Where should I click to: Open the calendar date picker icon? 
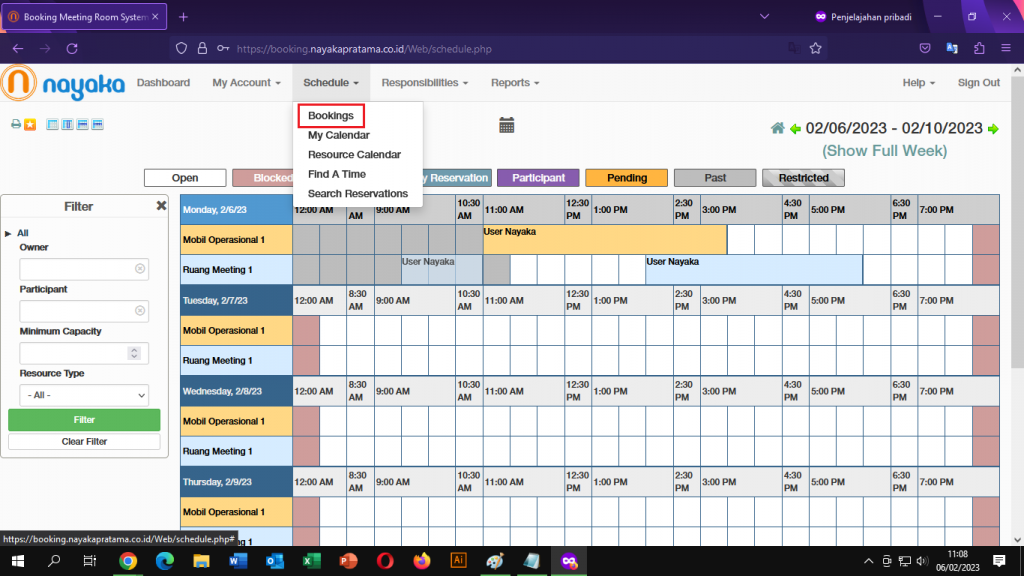[x=507, y=125]
